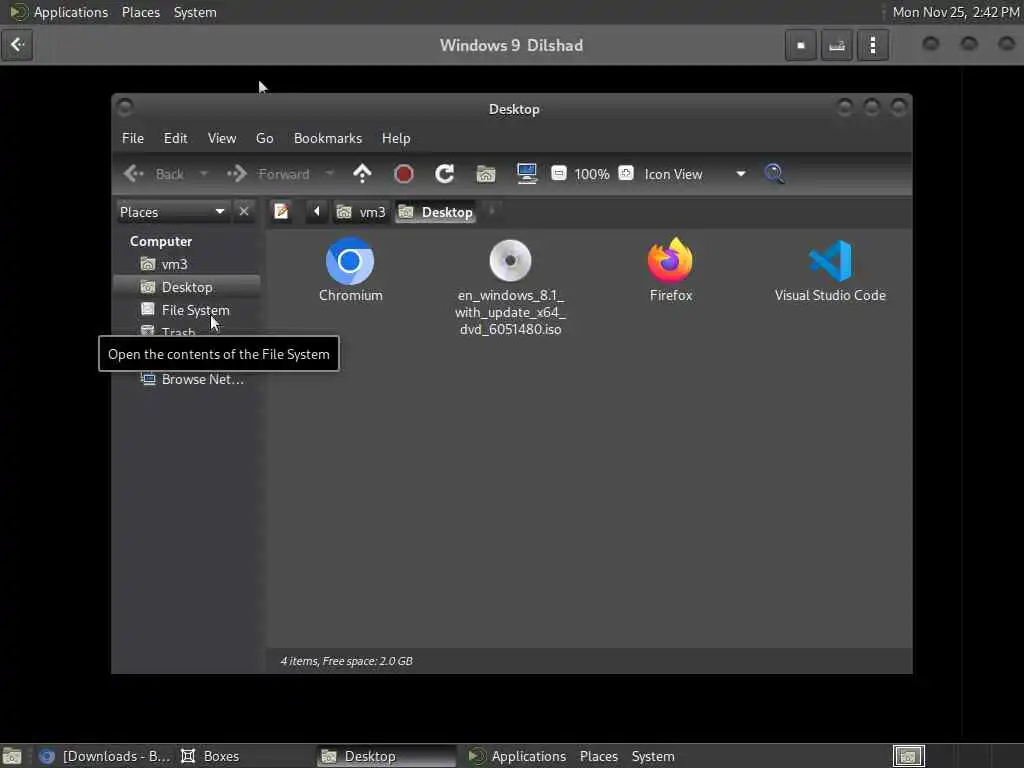Select the en_windows_8.1 ISO disc file
This screenshot has width=1024, height=768.
pyautogui.click(x=510, y=261)
